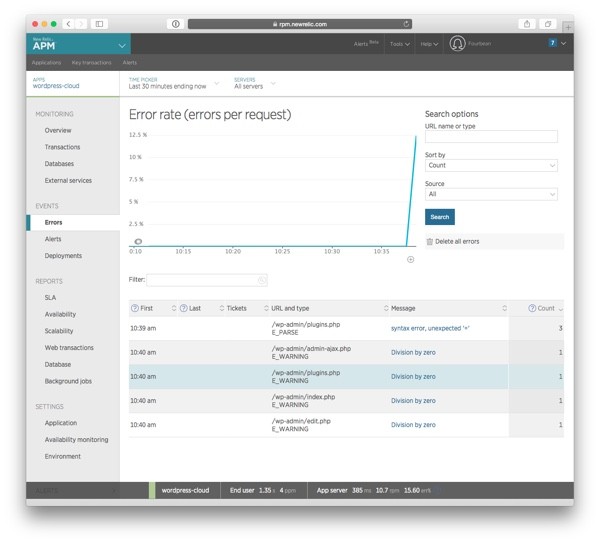The height and width of the screenshot is (543, 600).
Task: Open Alerts Beta in the top header
Action: [366, 44]
